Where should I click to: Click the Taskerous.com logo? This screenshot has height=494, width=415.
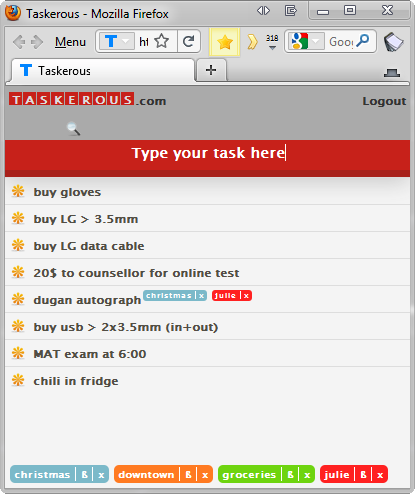point(87,99)
